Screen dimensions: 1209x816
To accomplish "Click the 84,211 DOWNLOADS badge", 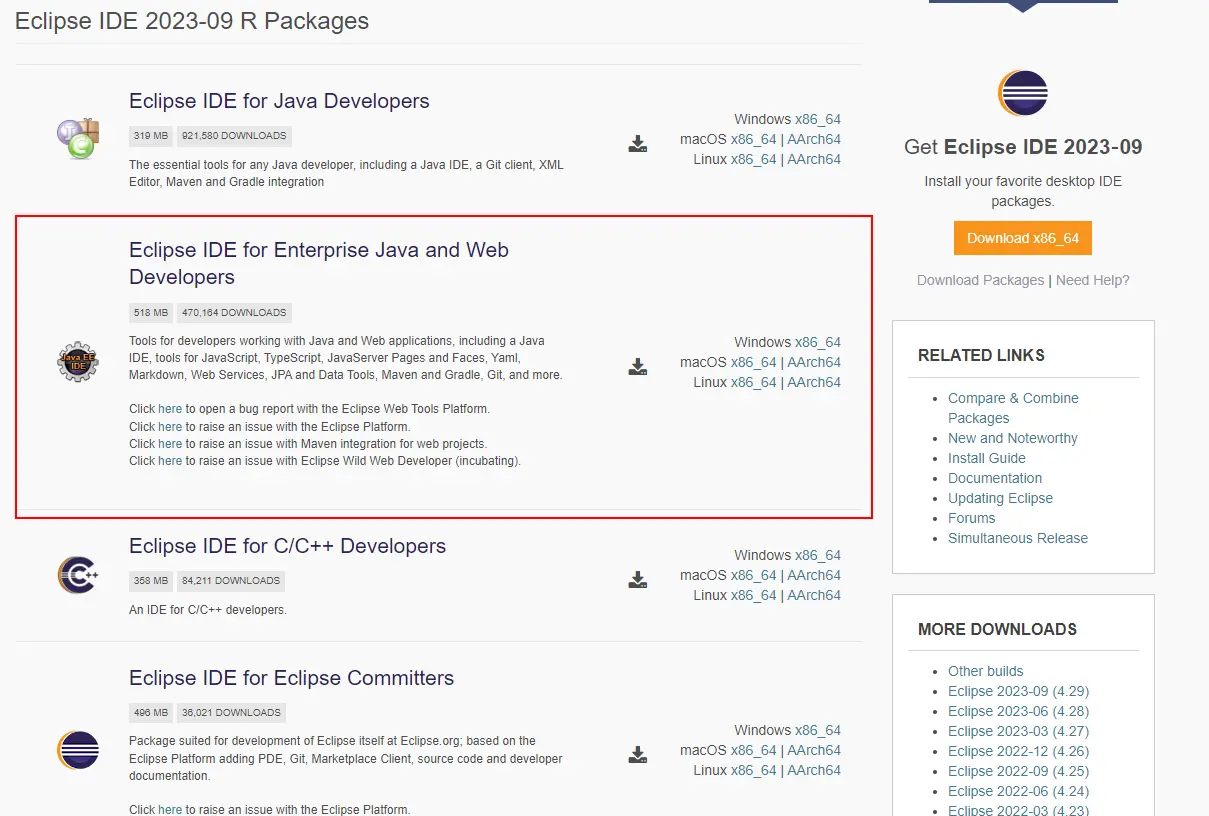I will 231,581.
